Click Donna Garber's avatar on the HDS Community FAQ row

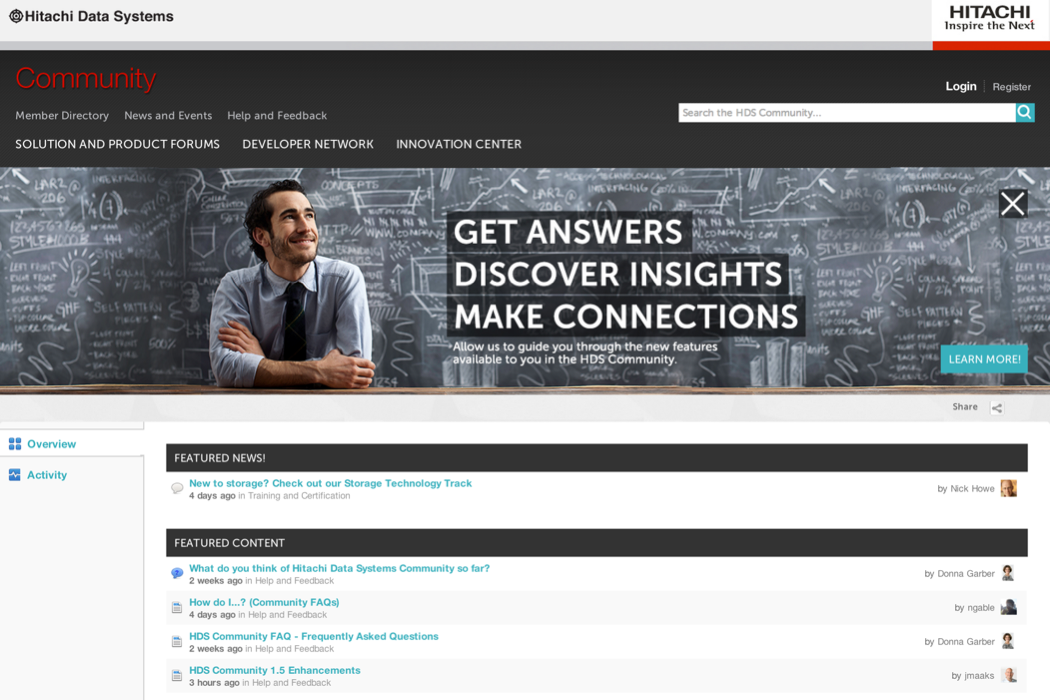click(x=1008, y=641)
